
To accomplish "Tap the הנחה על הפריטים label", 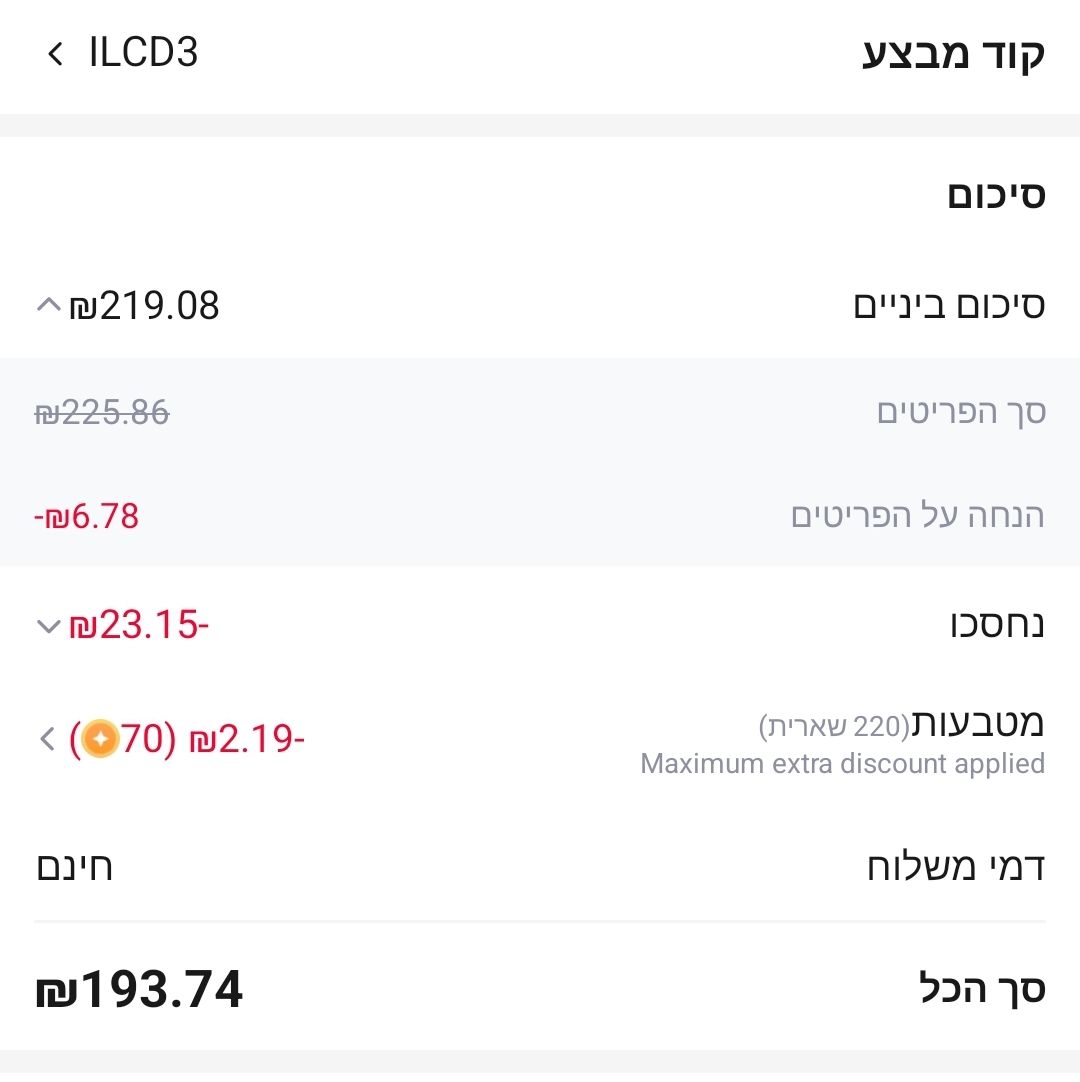I will pyautogui.click(x=918, y=516).
